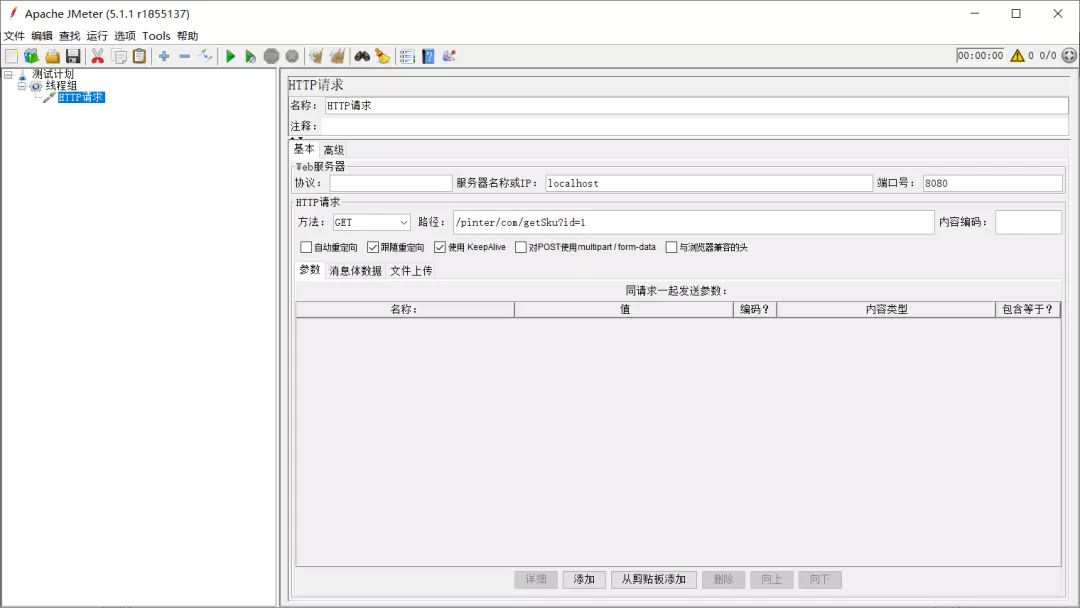Viewport: 1080px width, 608px height.
Task: Click the Cut scissors icon
Action: click(98, 56)
